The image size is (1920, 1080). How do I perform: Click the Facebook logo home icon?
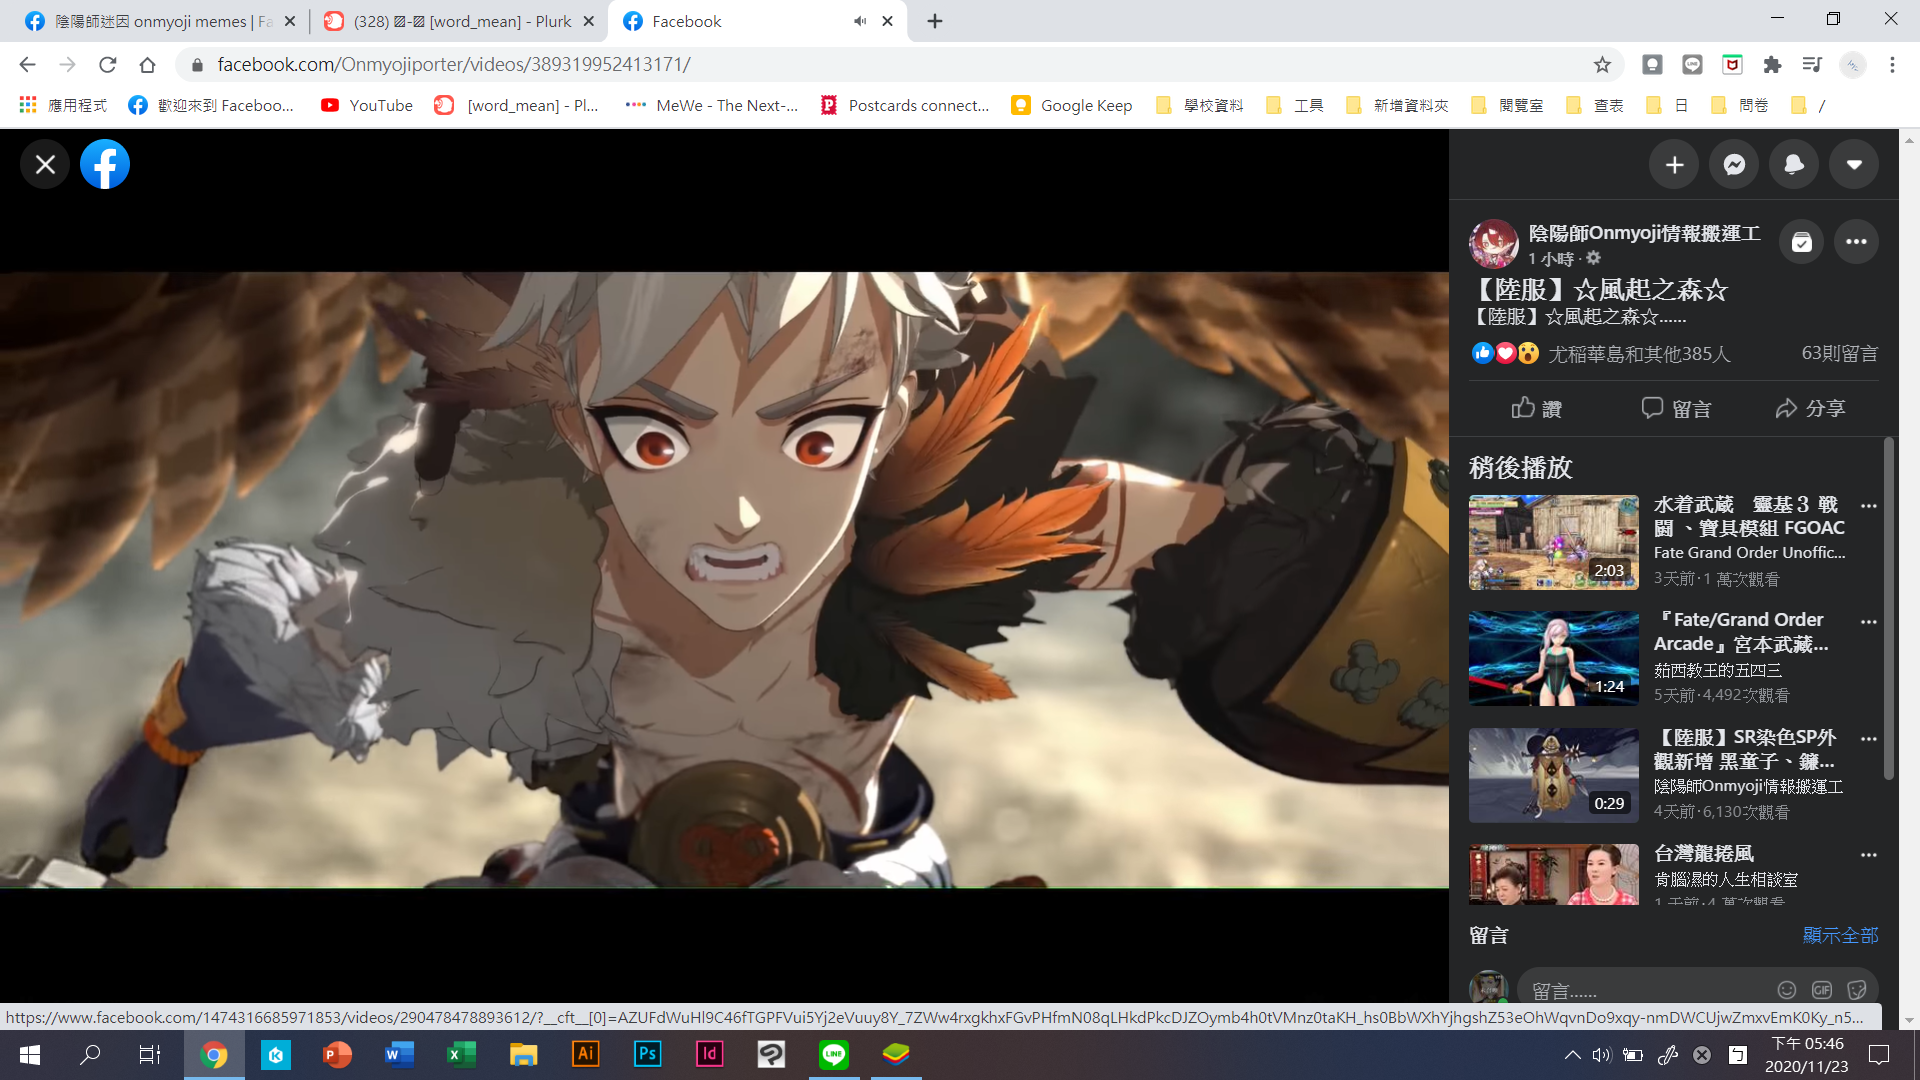[x=105, y=164]
